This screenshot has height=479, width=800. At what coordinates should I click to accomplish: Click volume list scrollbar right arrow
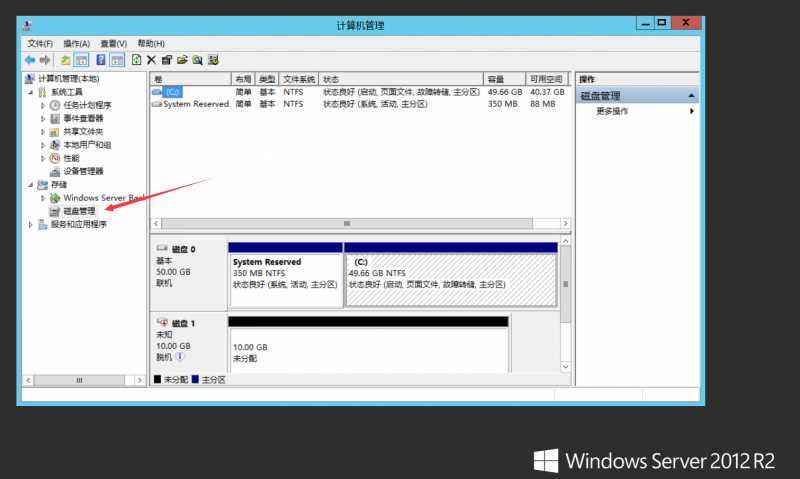pos(565,223)
